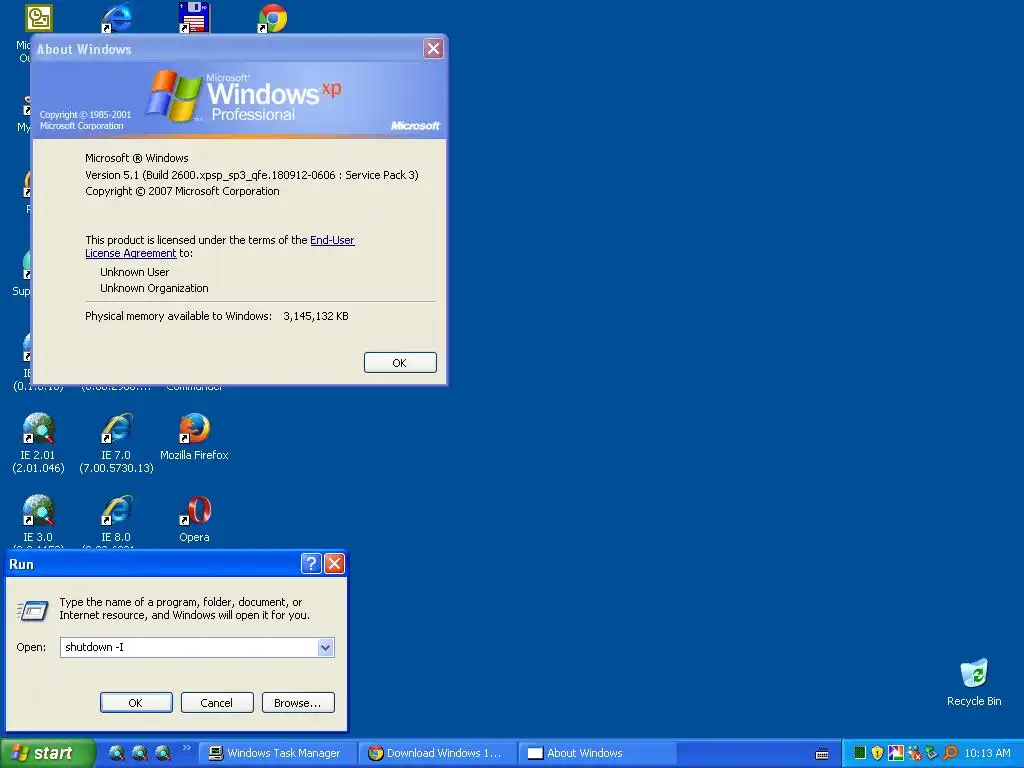The image size is (1024, 768).
Task: Click OK in the About Windows dialog
Action: click(400, 362)
